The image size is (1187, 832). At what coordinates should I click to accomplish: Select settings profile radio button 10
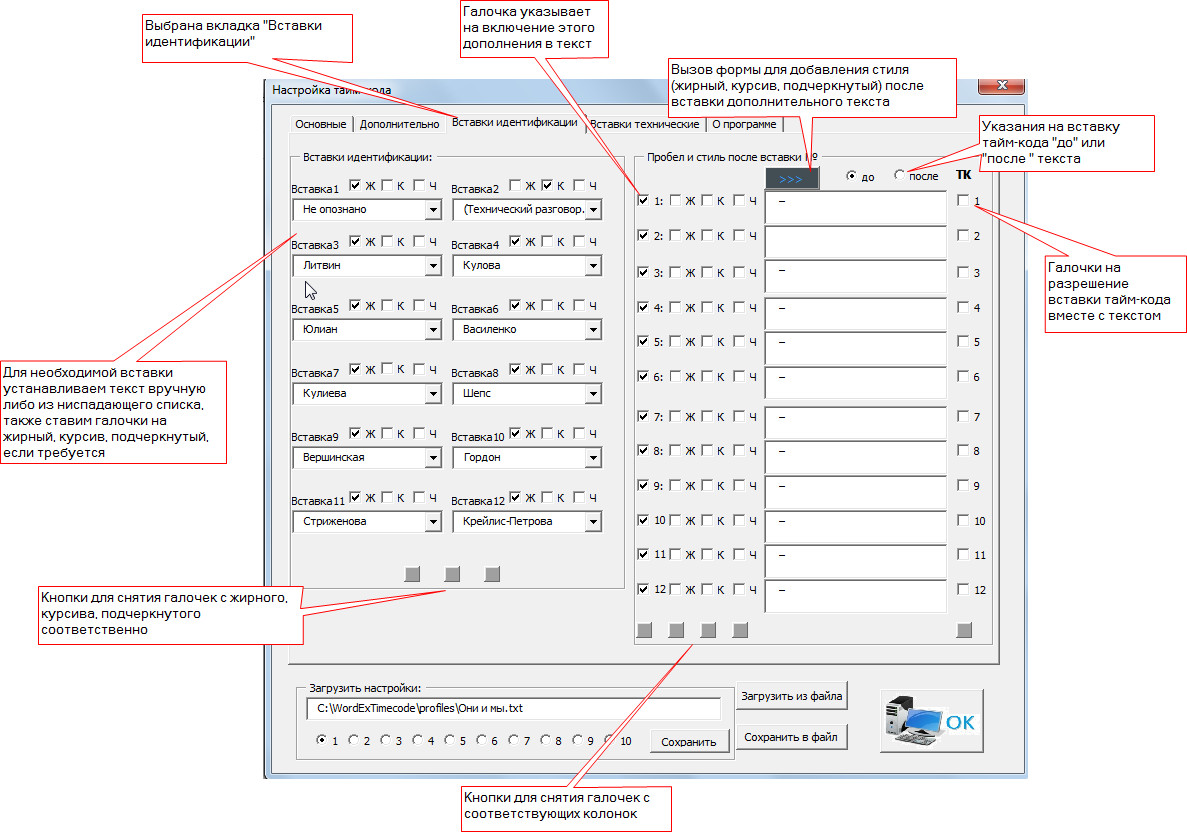pos(609,740)
